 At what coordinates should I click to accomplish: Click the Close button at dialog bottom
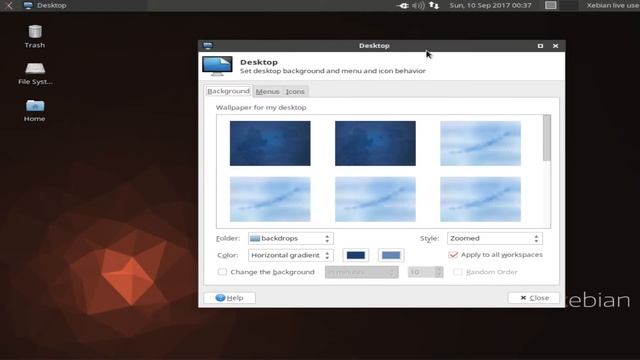[x=533, y=298]
